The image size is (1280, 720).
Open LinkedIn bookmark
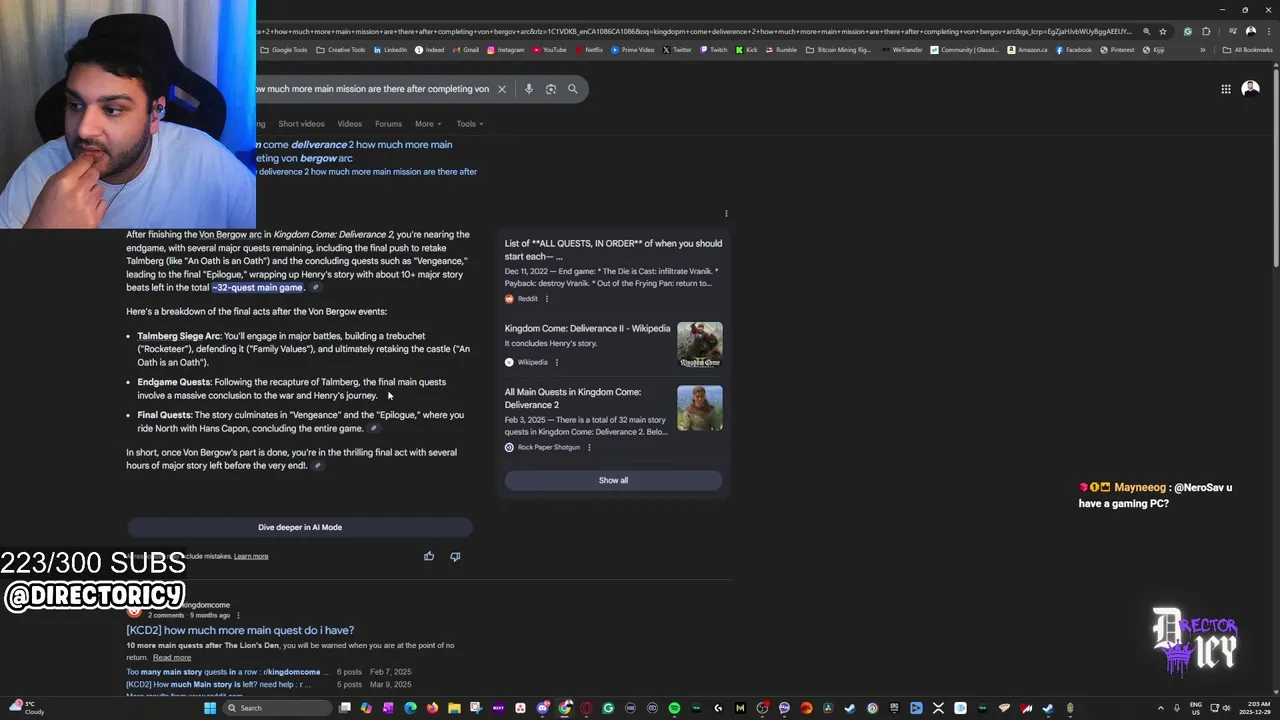391,50
